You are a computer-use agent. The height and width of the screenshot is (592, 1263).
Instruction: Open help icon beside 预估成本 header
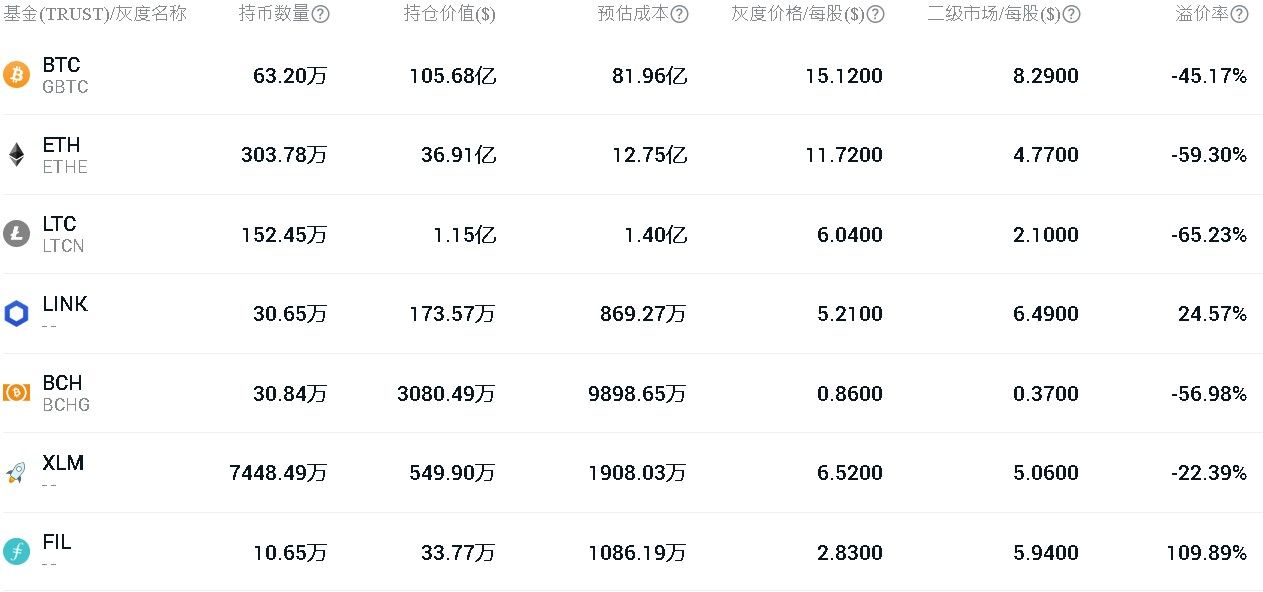tap(679, 14)
